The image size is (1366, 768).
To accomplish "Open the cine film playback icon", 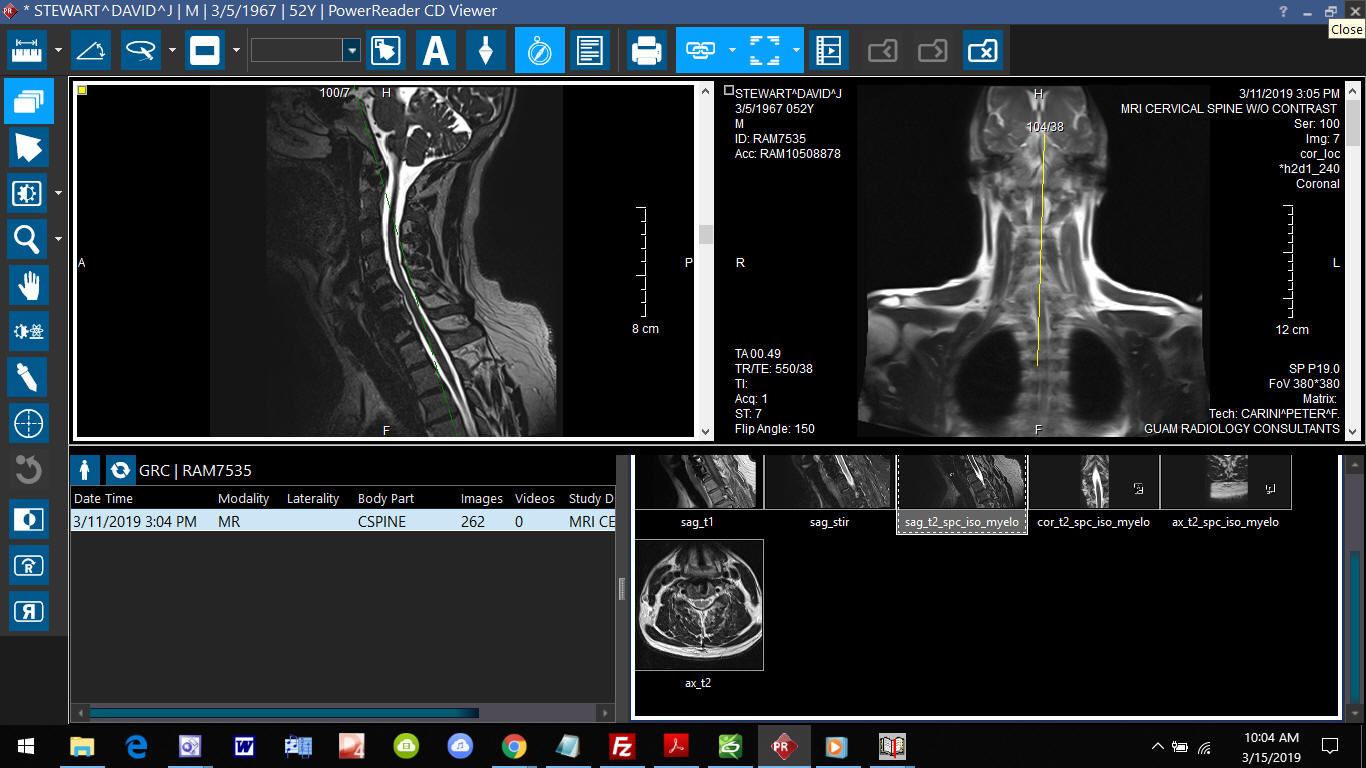I will tap(829, 50).
